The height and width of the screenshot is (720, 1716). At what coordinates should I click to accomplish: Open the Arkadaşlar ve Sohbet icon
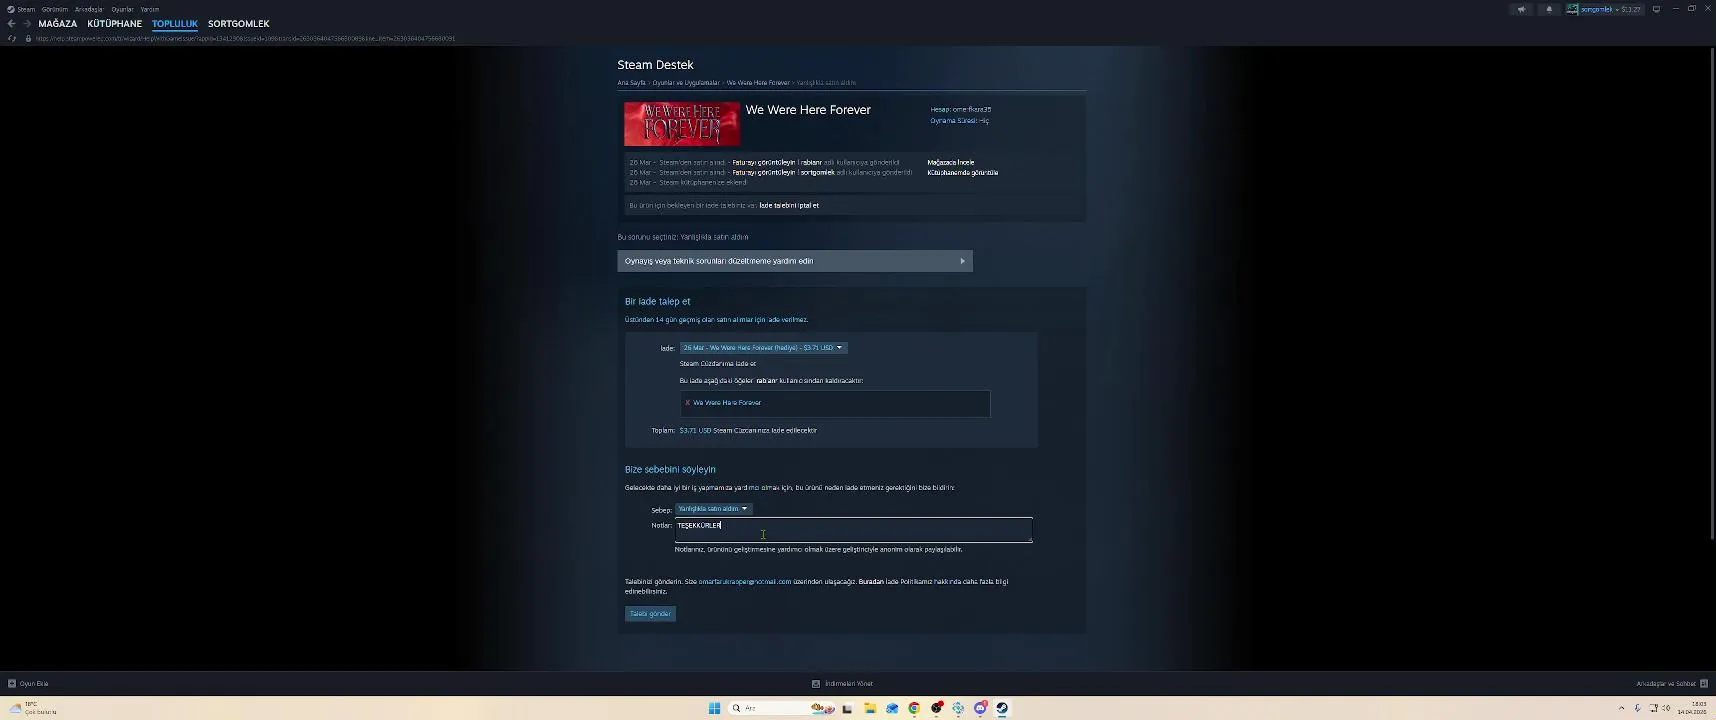(x=1704, y=684)
